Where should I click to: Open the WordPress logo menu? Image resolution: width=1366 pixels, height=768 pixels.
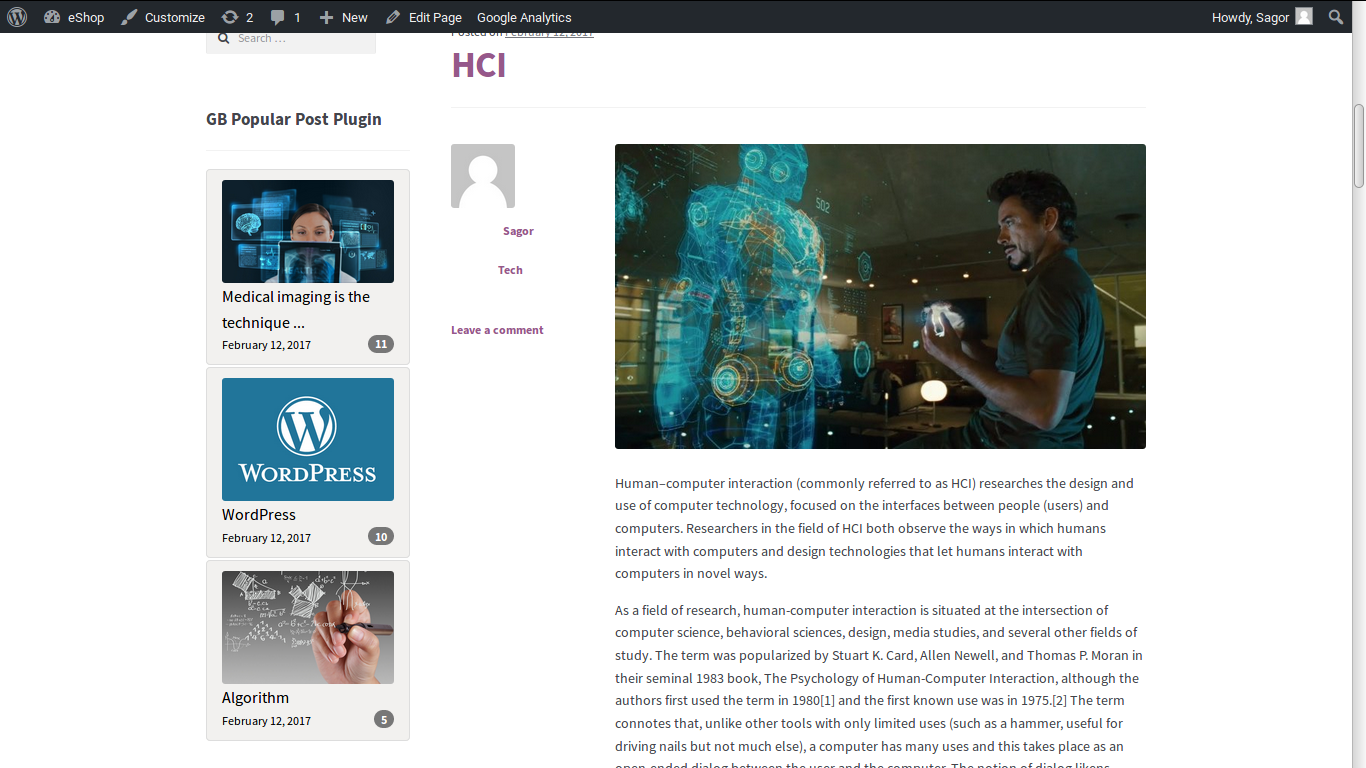pos(17,17)
